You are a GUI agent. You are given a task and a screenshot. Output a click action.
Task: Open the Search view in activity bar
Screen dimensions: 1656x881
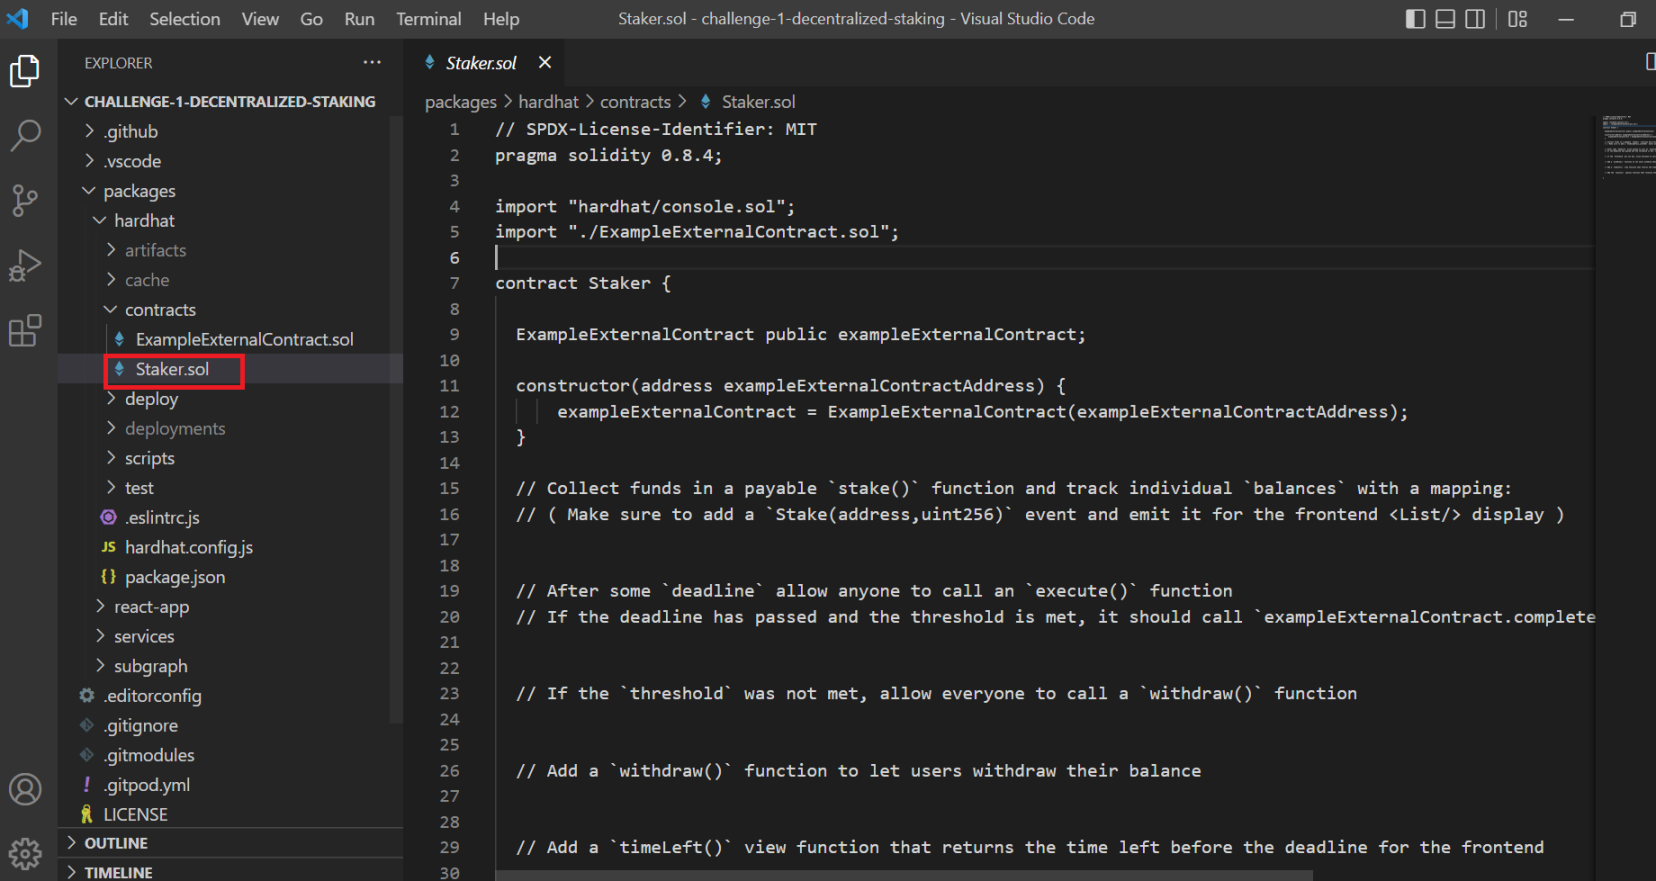[25, 135]
